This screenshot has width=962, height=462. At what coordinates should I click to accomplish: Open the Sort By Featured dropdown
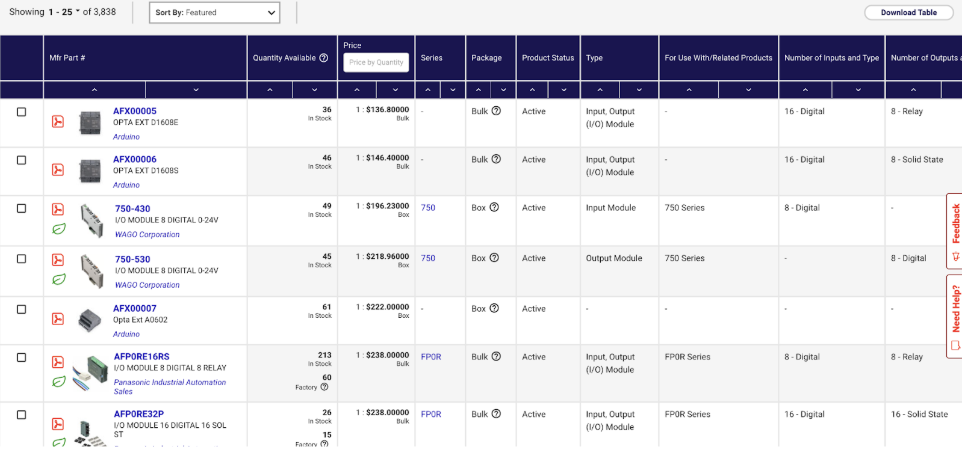(x=215, y=12)
